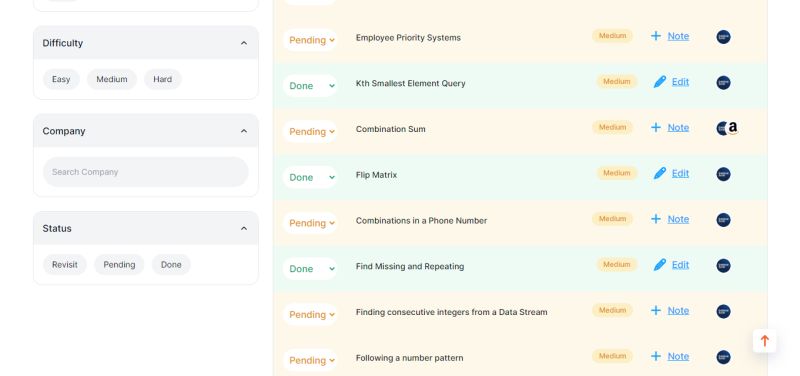
Task: Open the Done status dropdown for Flip Matrix
Action: [310, 178]
